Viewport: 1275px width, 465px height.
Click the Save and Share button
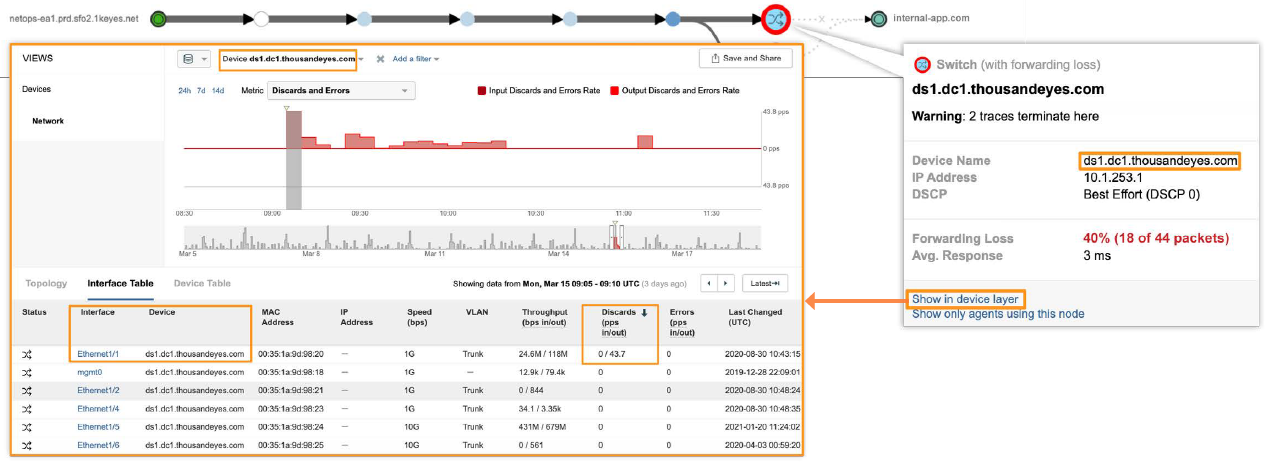click(745, 58)
